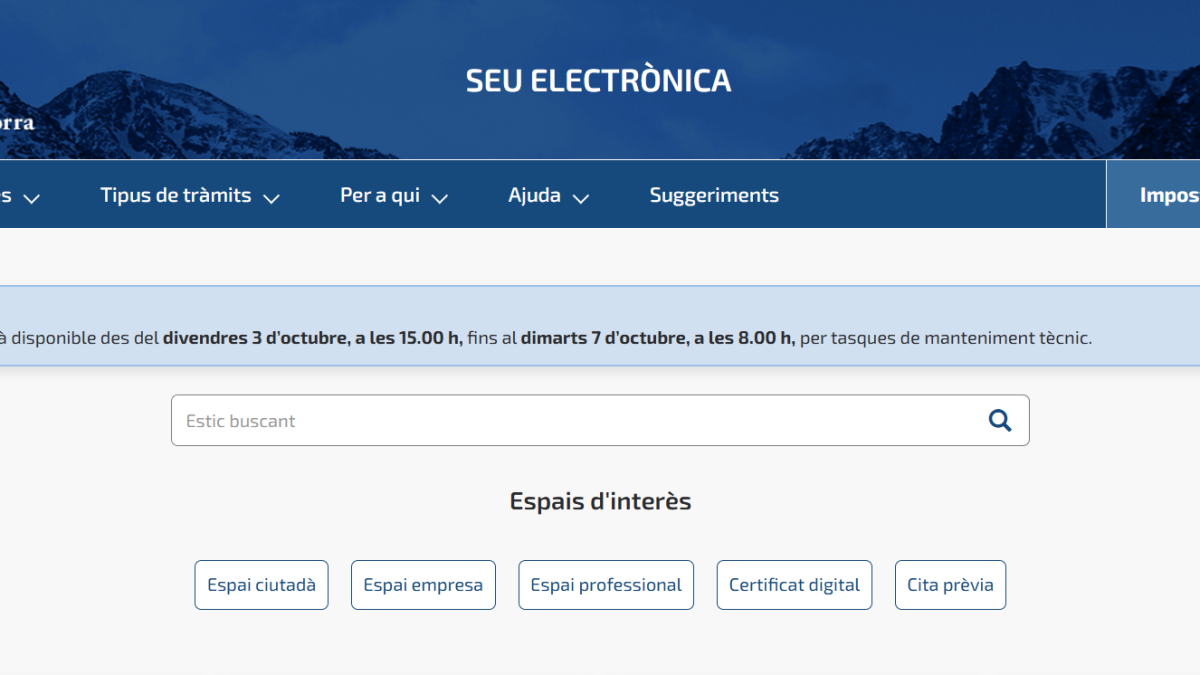1200x675 pixels.
Task: Open the Certificat digital space
Action: click(x=794, y=585)
